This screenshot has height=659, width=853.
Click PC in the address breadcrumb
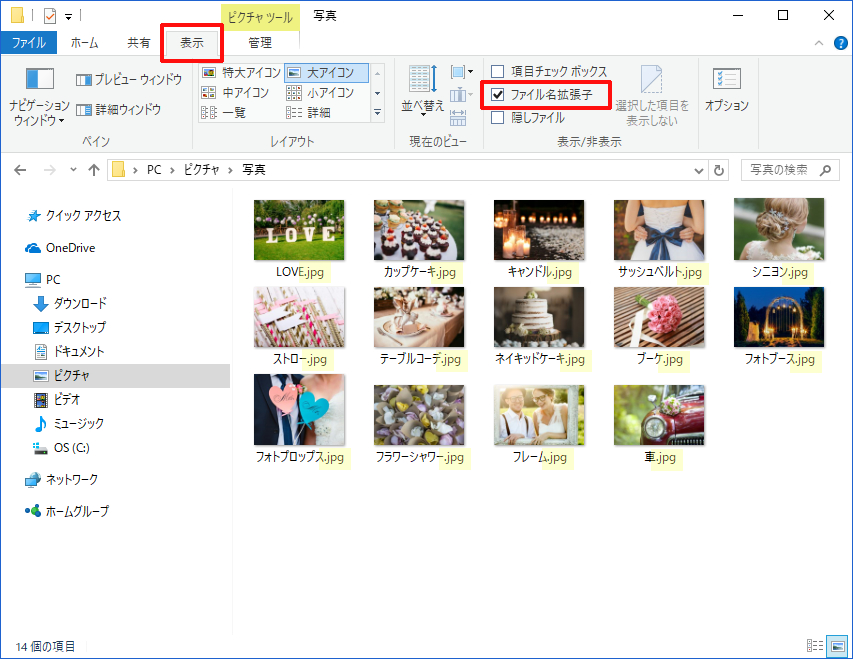point(154,170)
